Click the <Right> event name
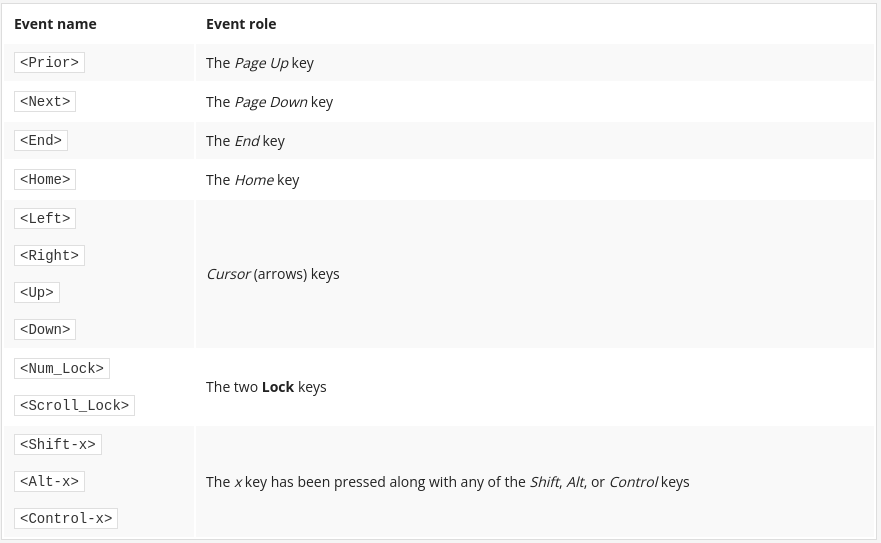Screen dimensions: 881x543 coord(49,256)
